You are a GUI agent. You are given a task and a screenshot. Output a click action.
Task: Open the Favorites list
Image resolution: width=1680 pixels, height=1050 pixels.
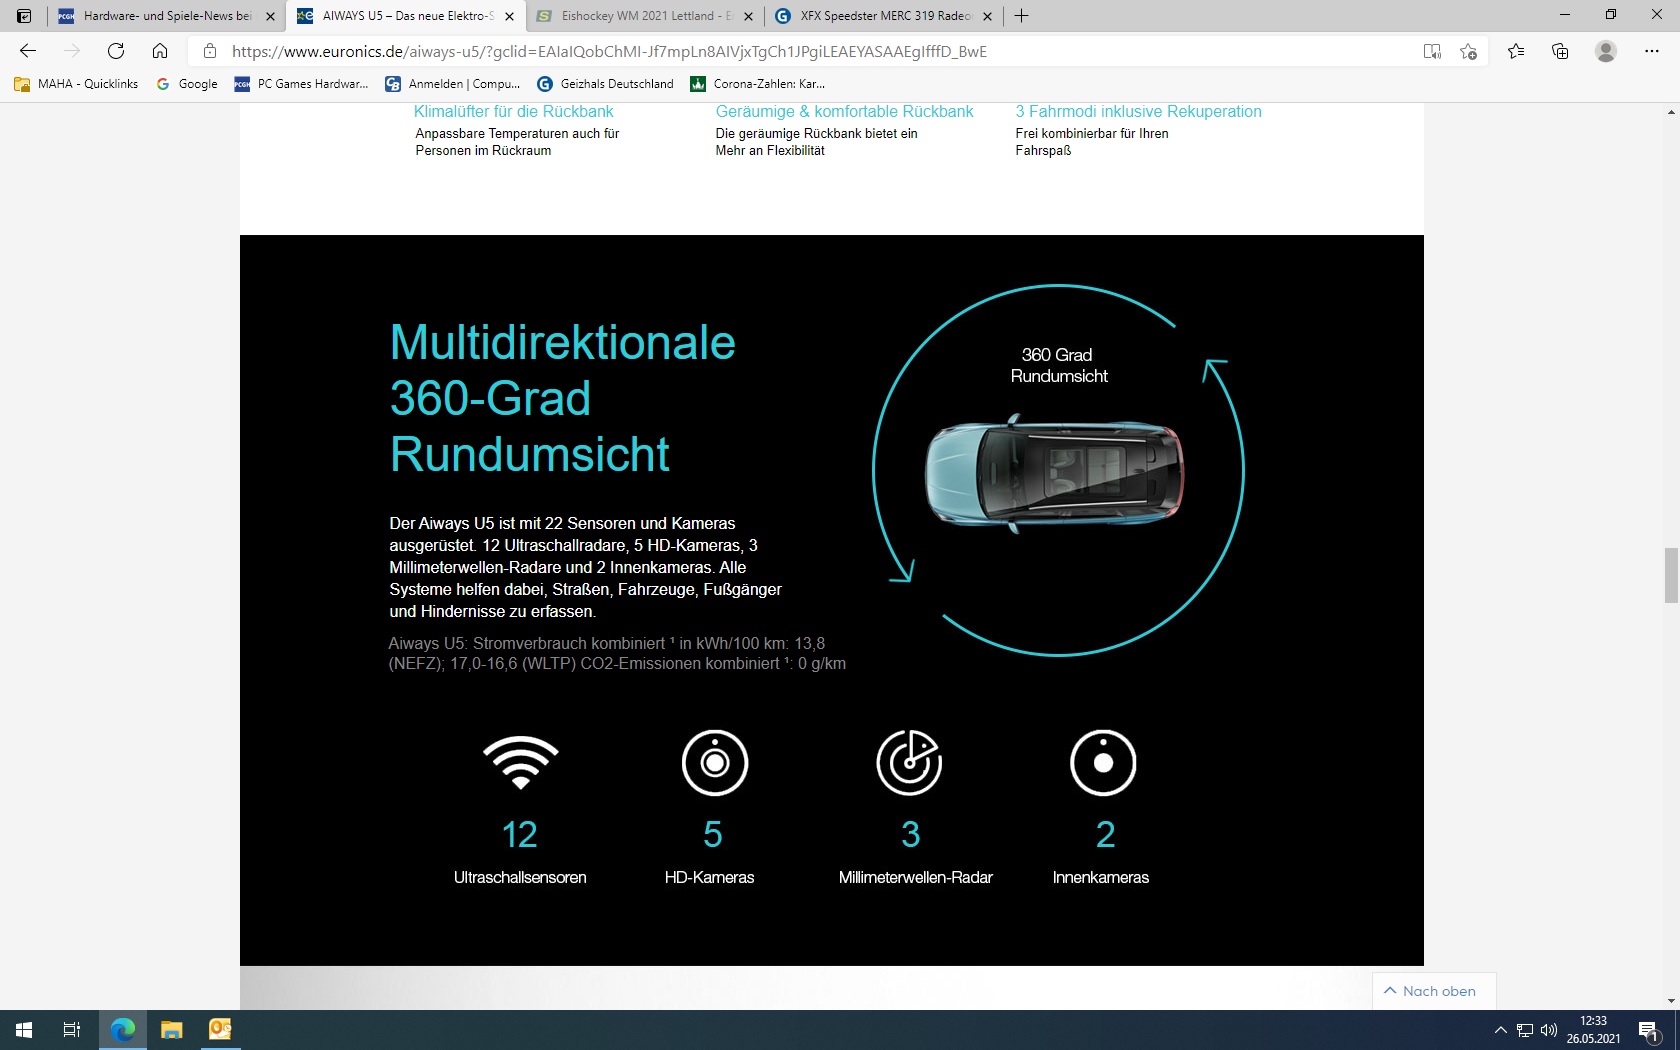pyautogui.click(x=1516, y=51)
